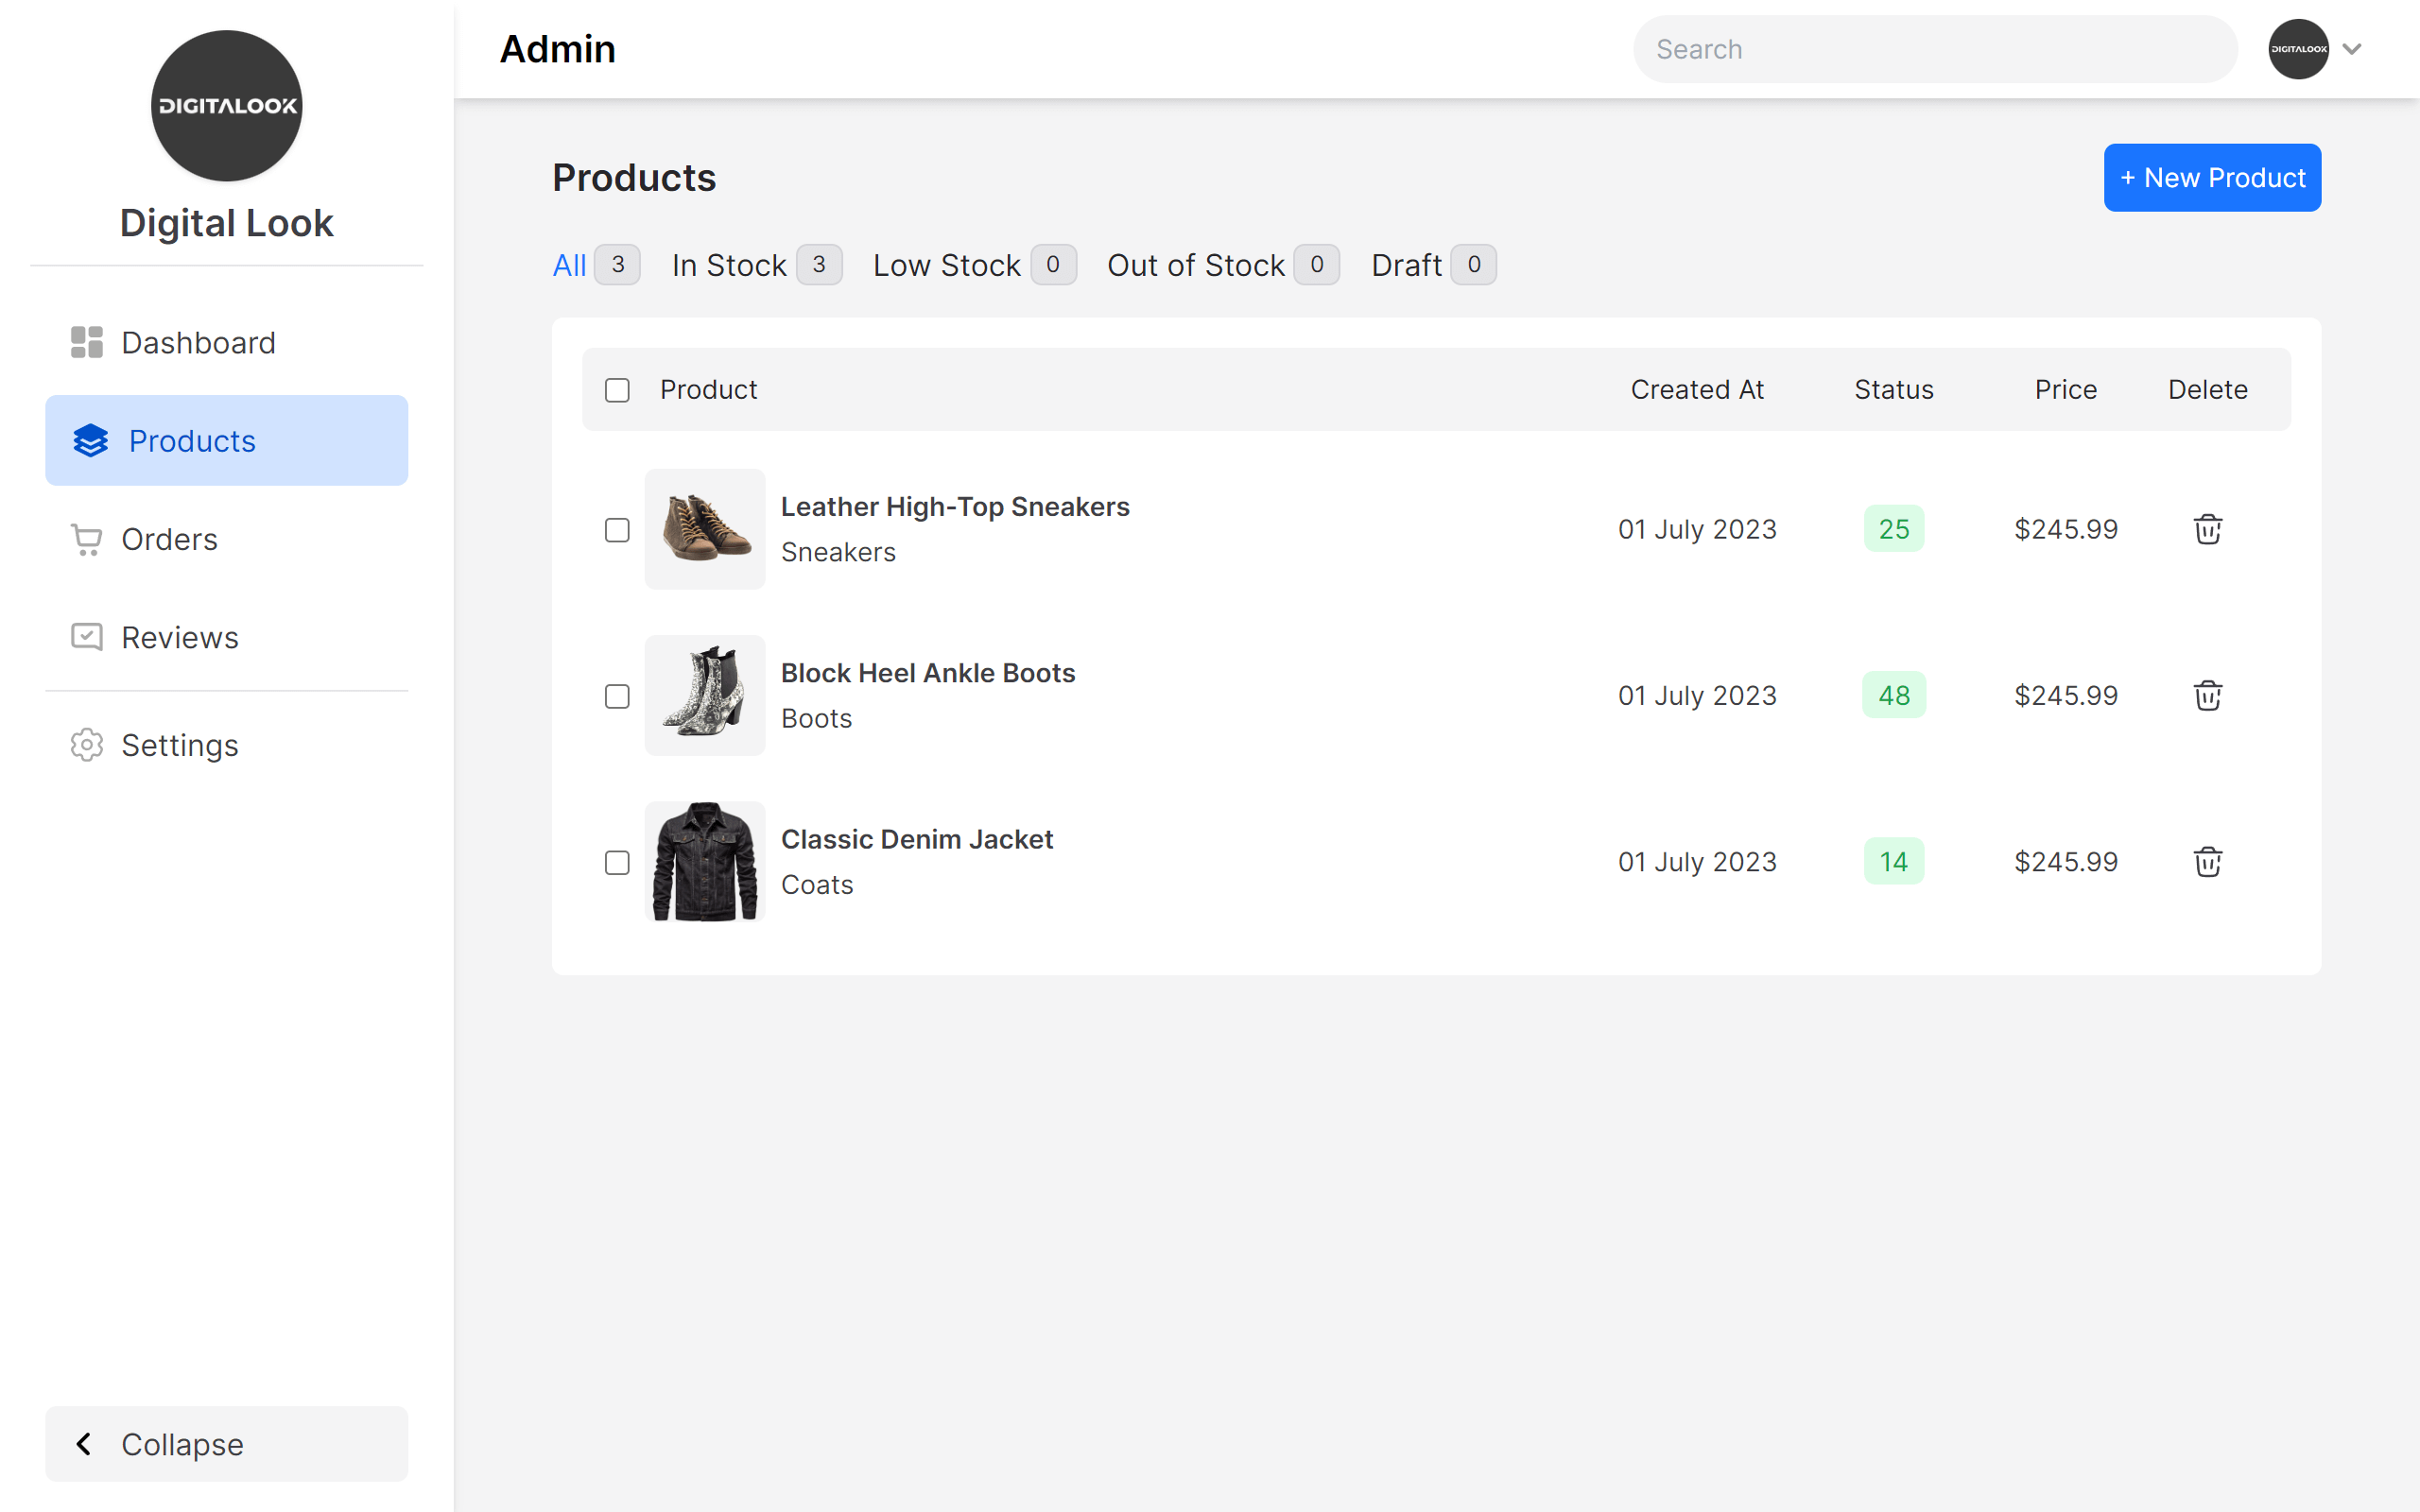The height and width of the screenshot is (1512, 2420).
Task: Remove Classic Denim Jacket with trash icon
Action: pyautogui.click(x=2207, y=861)
